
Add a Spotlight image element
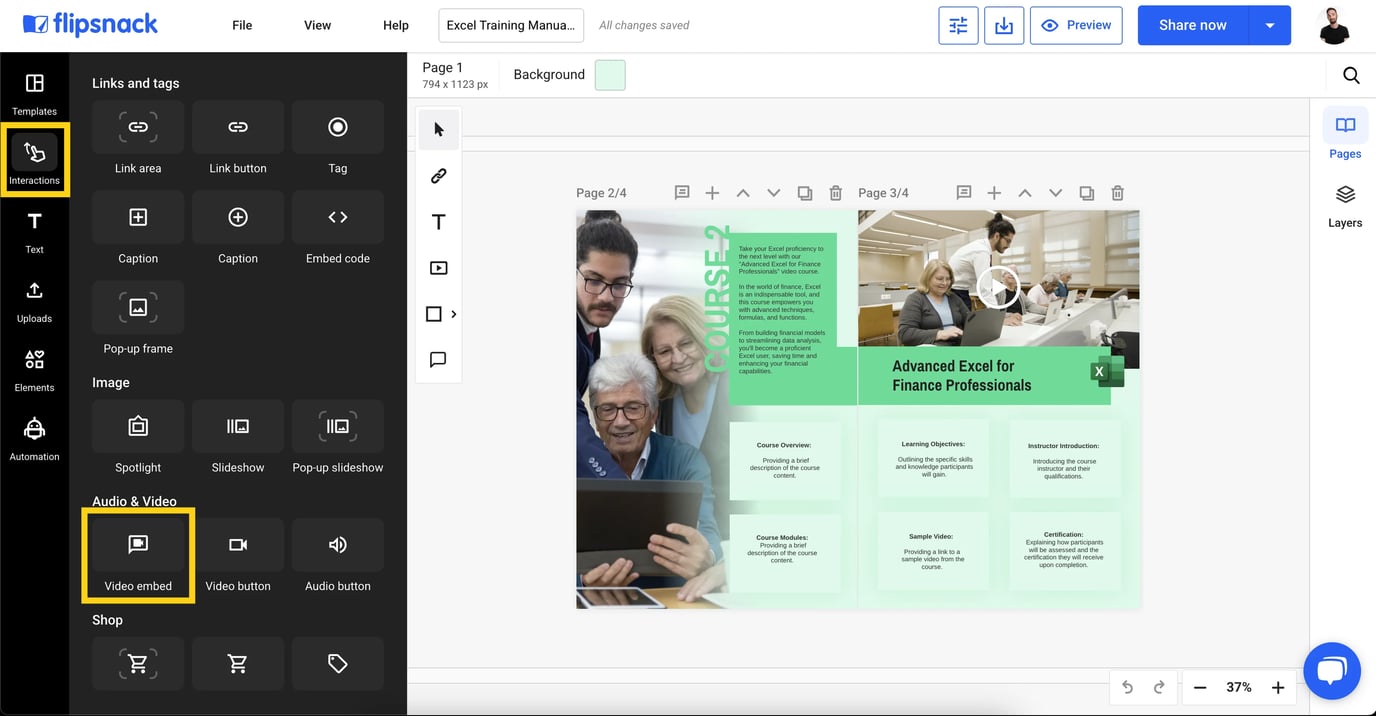(x=137, y=436)
